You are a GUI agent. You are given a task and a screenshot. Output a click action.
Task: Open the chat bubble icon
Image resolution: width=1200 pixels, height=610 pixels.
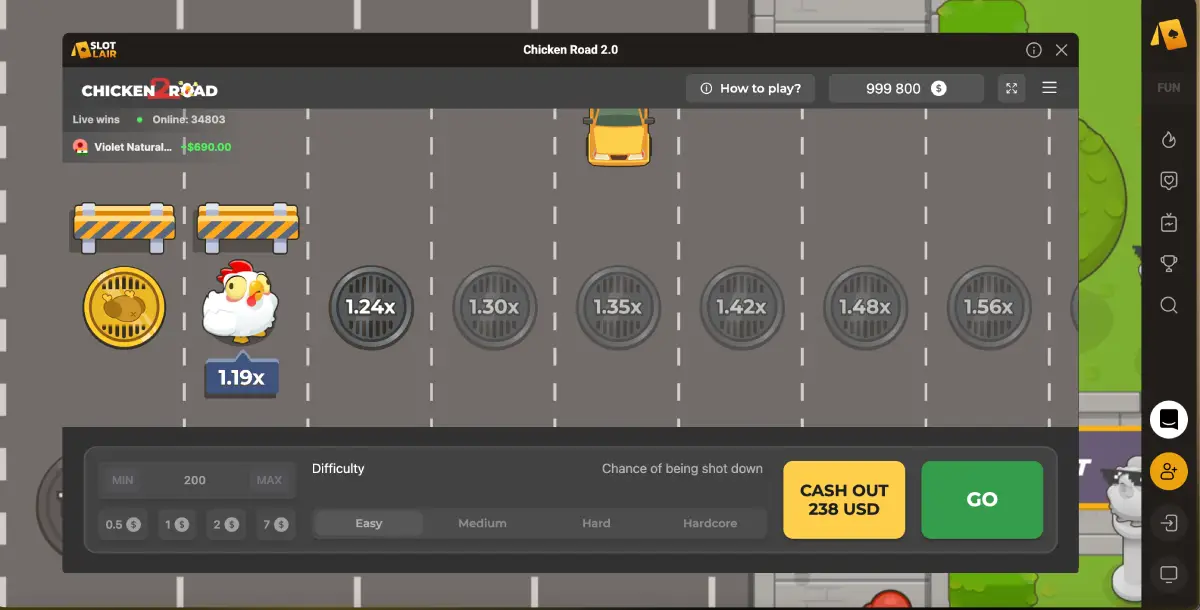(x=1168, y=419)
